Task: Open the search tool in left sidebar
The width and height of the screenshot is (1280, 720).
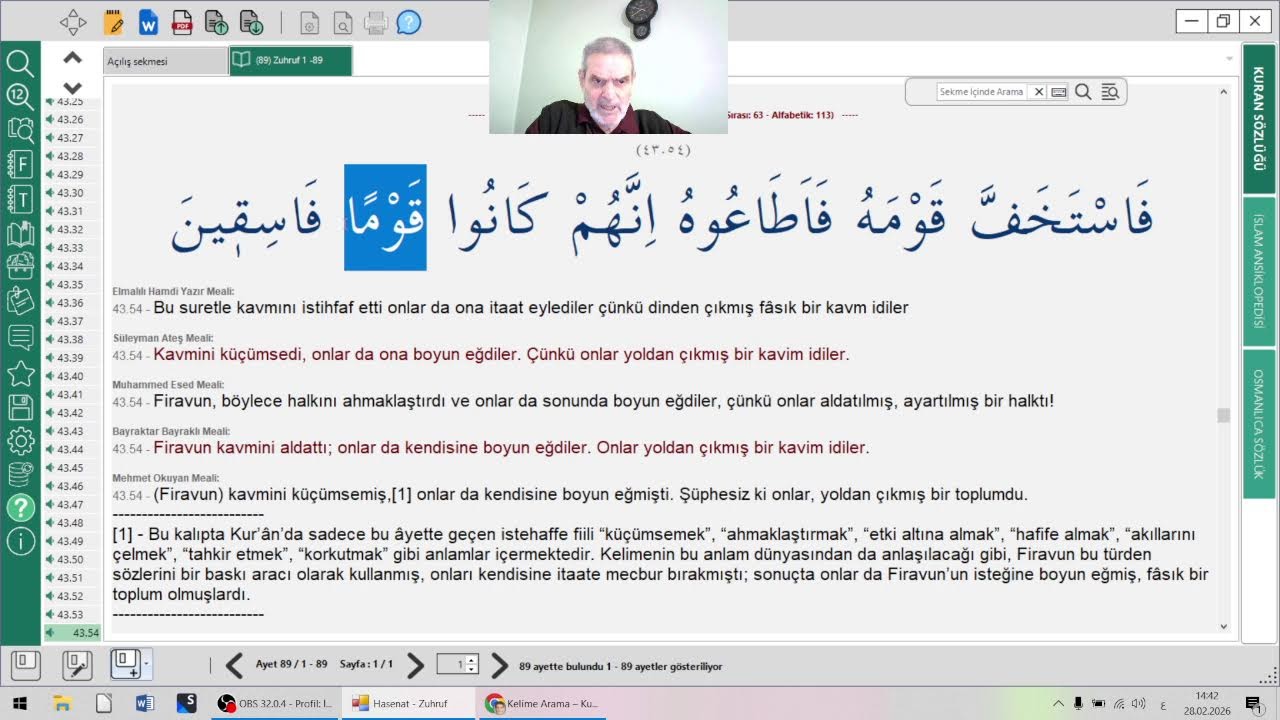Action: point(20,63)
